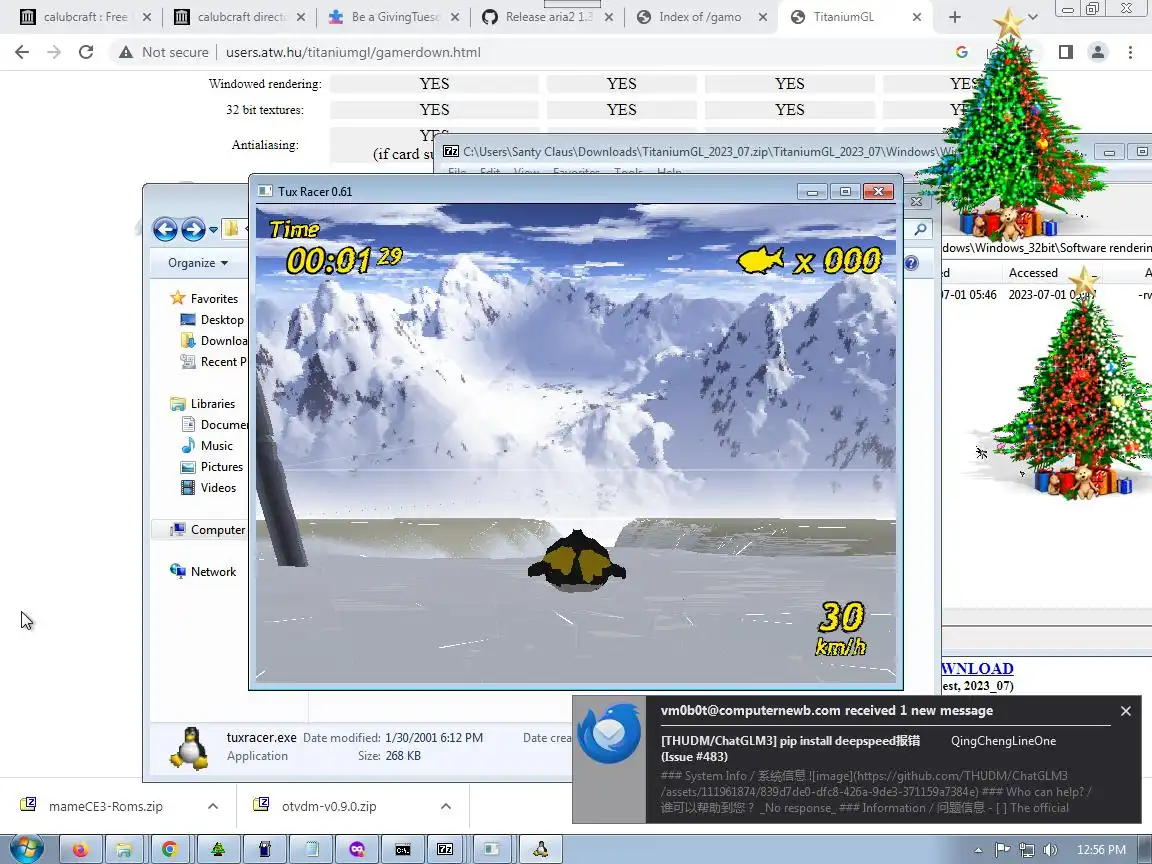
Task: Click the Not secure site info icon
Action: click(x=126, y=52)
